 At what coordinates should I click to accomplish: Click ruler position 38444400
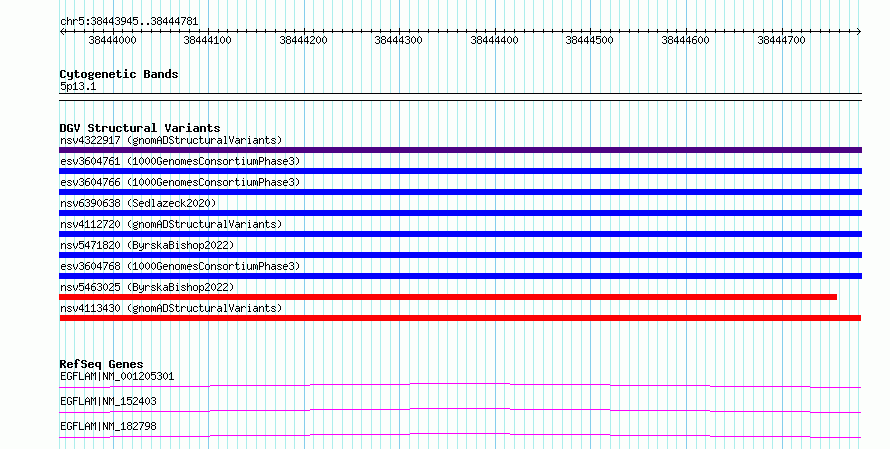(494, 40)
